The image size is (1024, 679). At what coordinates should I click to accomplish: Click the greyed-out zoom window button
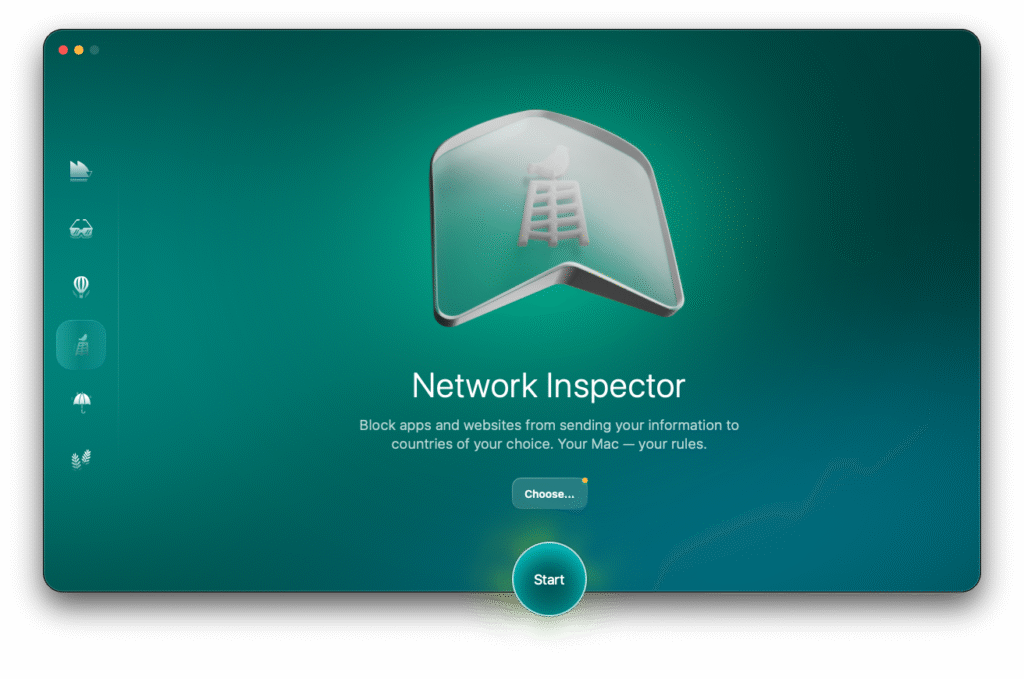95,50
